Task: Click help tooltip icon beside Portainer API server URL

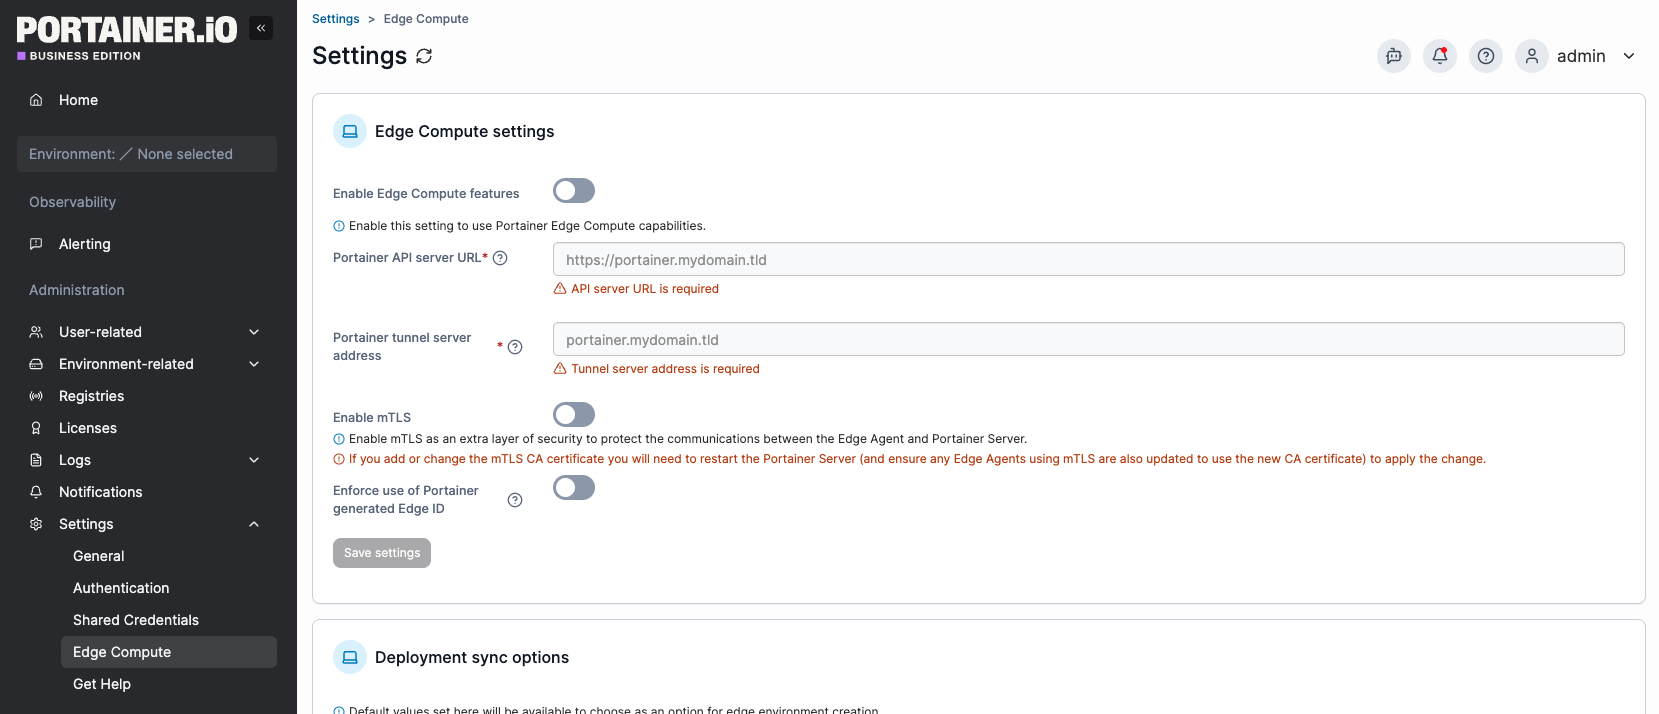Action: [501, 258]
